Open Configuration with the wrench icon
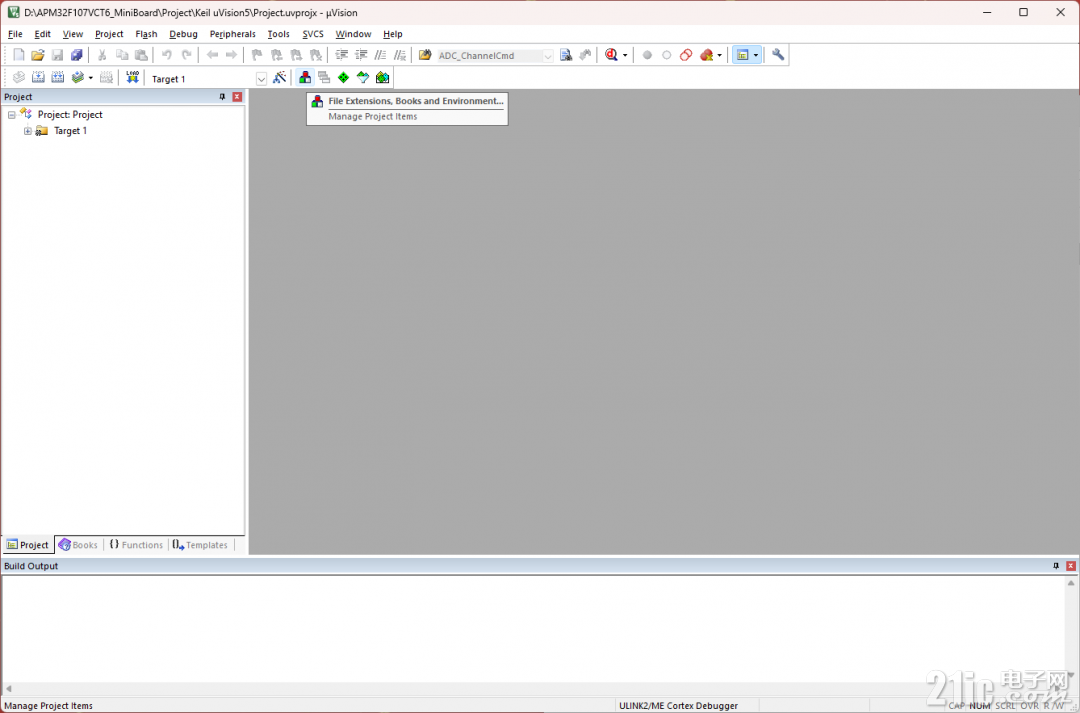Screen dimensions: 1080x713 [778, 55]
